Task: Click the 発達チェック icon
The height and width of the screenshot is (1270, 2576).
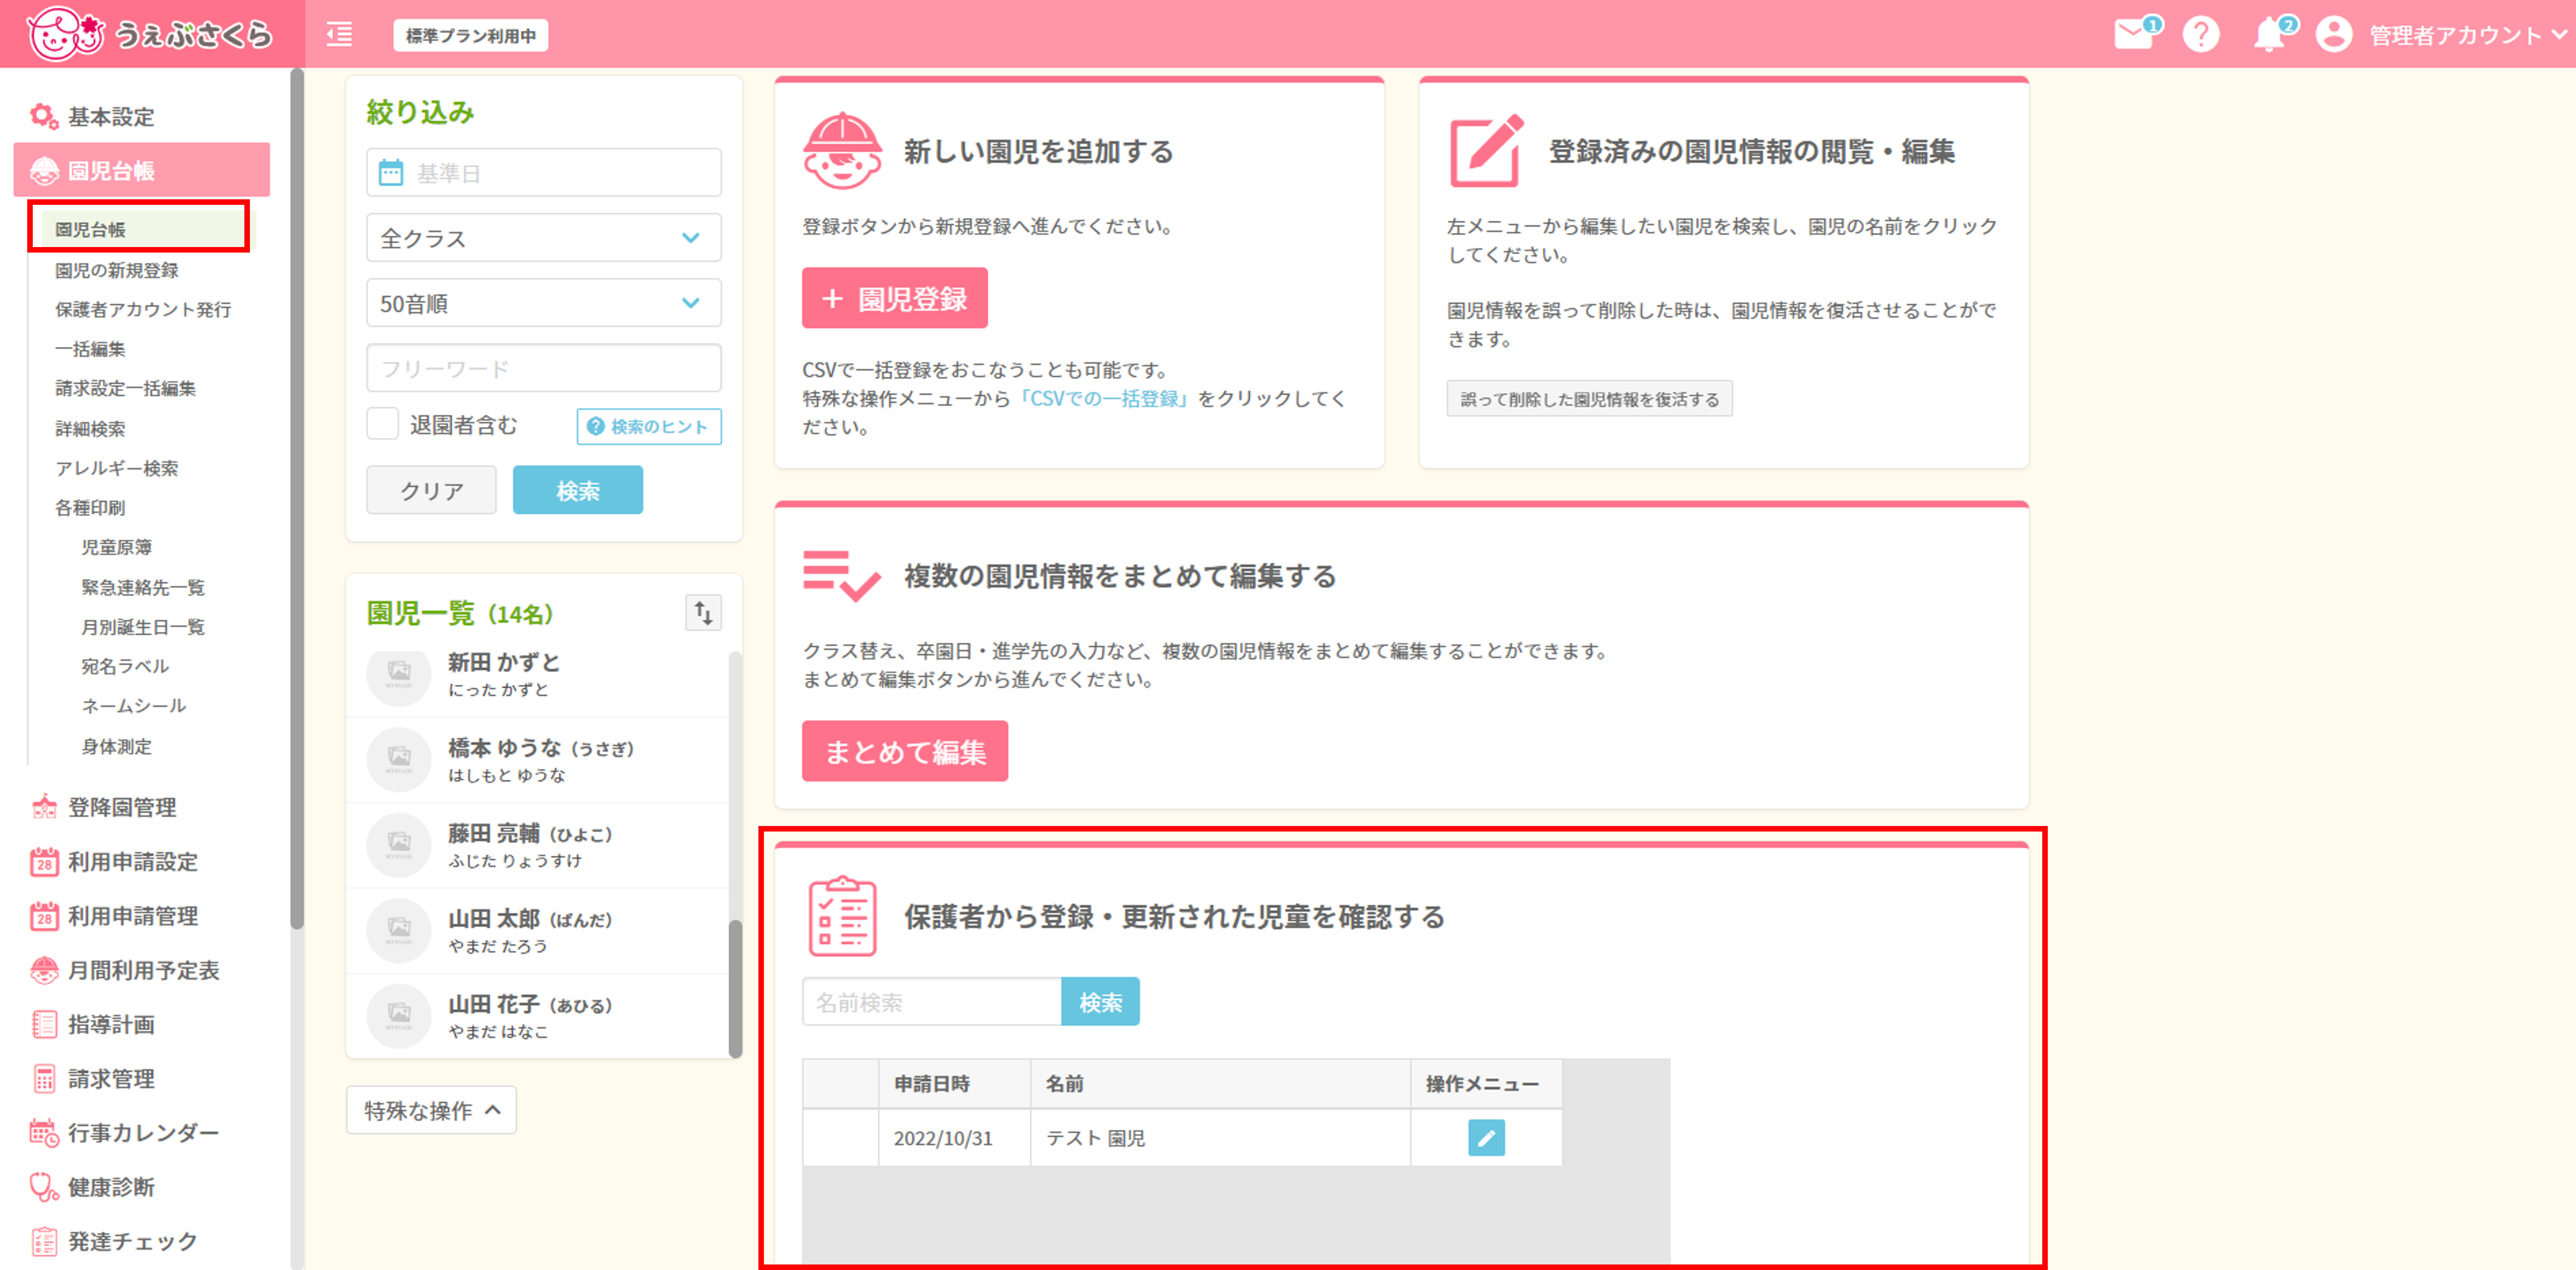Action: coord(44,1241)
